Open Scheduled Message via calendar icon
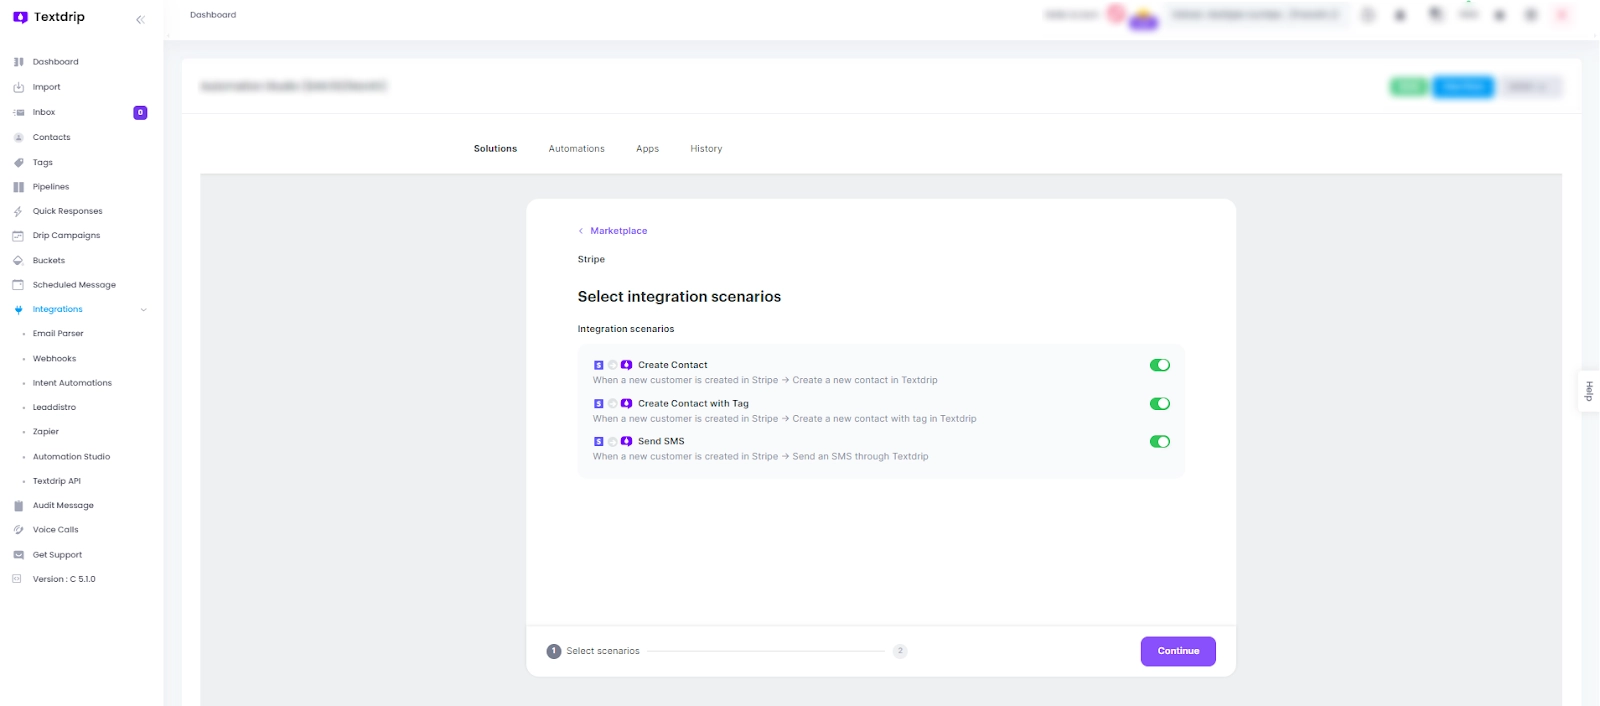Viewport: 1600px width, 706px height. pyautogui.click(x=18, y=285)
